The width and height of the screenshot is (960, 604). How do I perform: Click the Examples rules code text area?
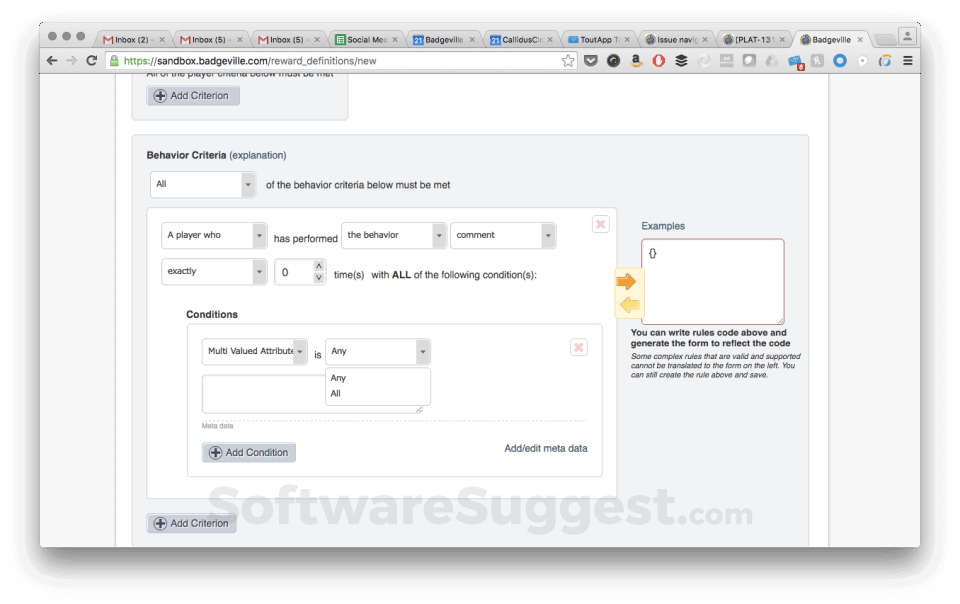(713, 281)
